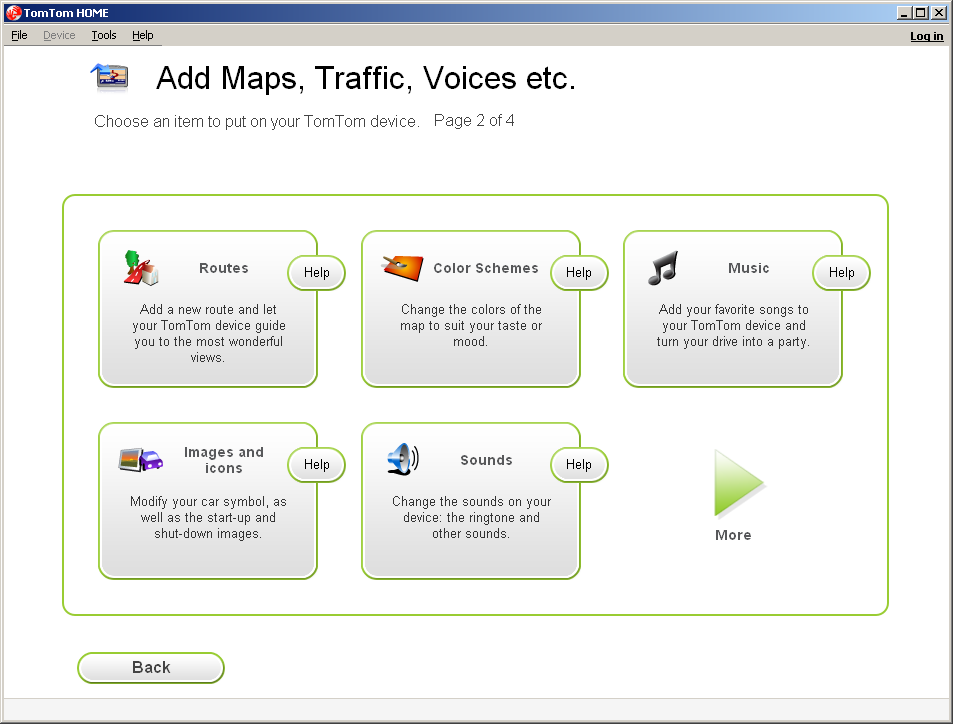The height and width of the screenshot is (724, 953).
Task: Click the 'Page 2 of 4' indicator
Action: [x=474, y=120]
